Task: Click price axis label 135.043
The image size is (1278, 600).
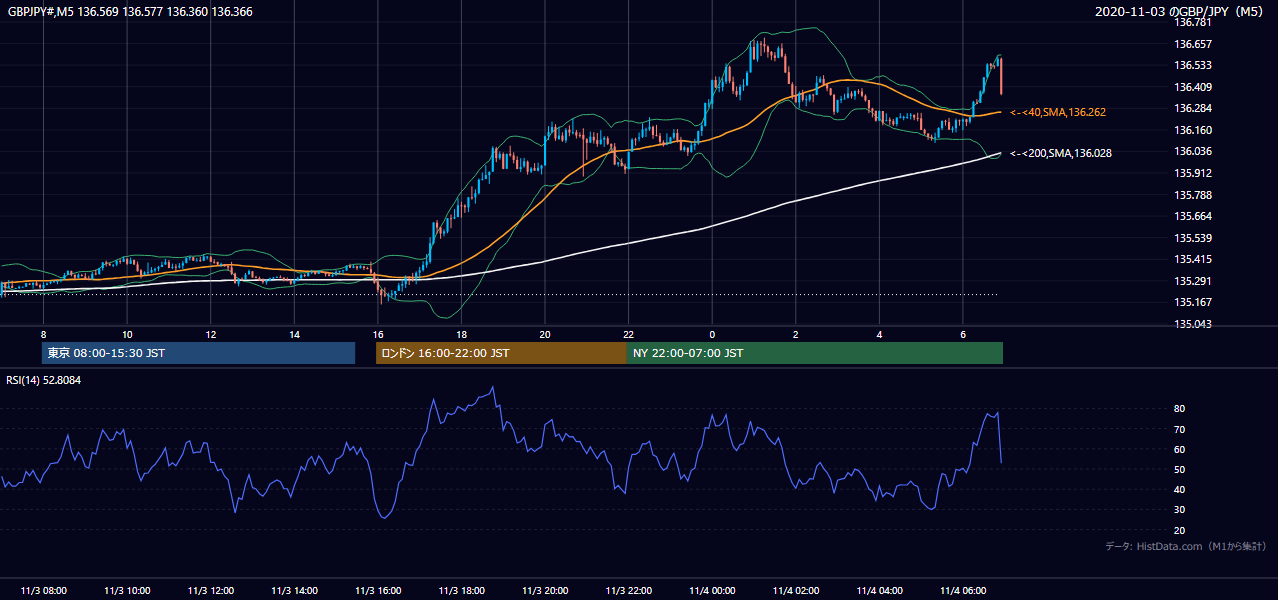Action: pyautogui.click(x=1194, y=324)
